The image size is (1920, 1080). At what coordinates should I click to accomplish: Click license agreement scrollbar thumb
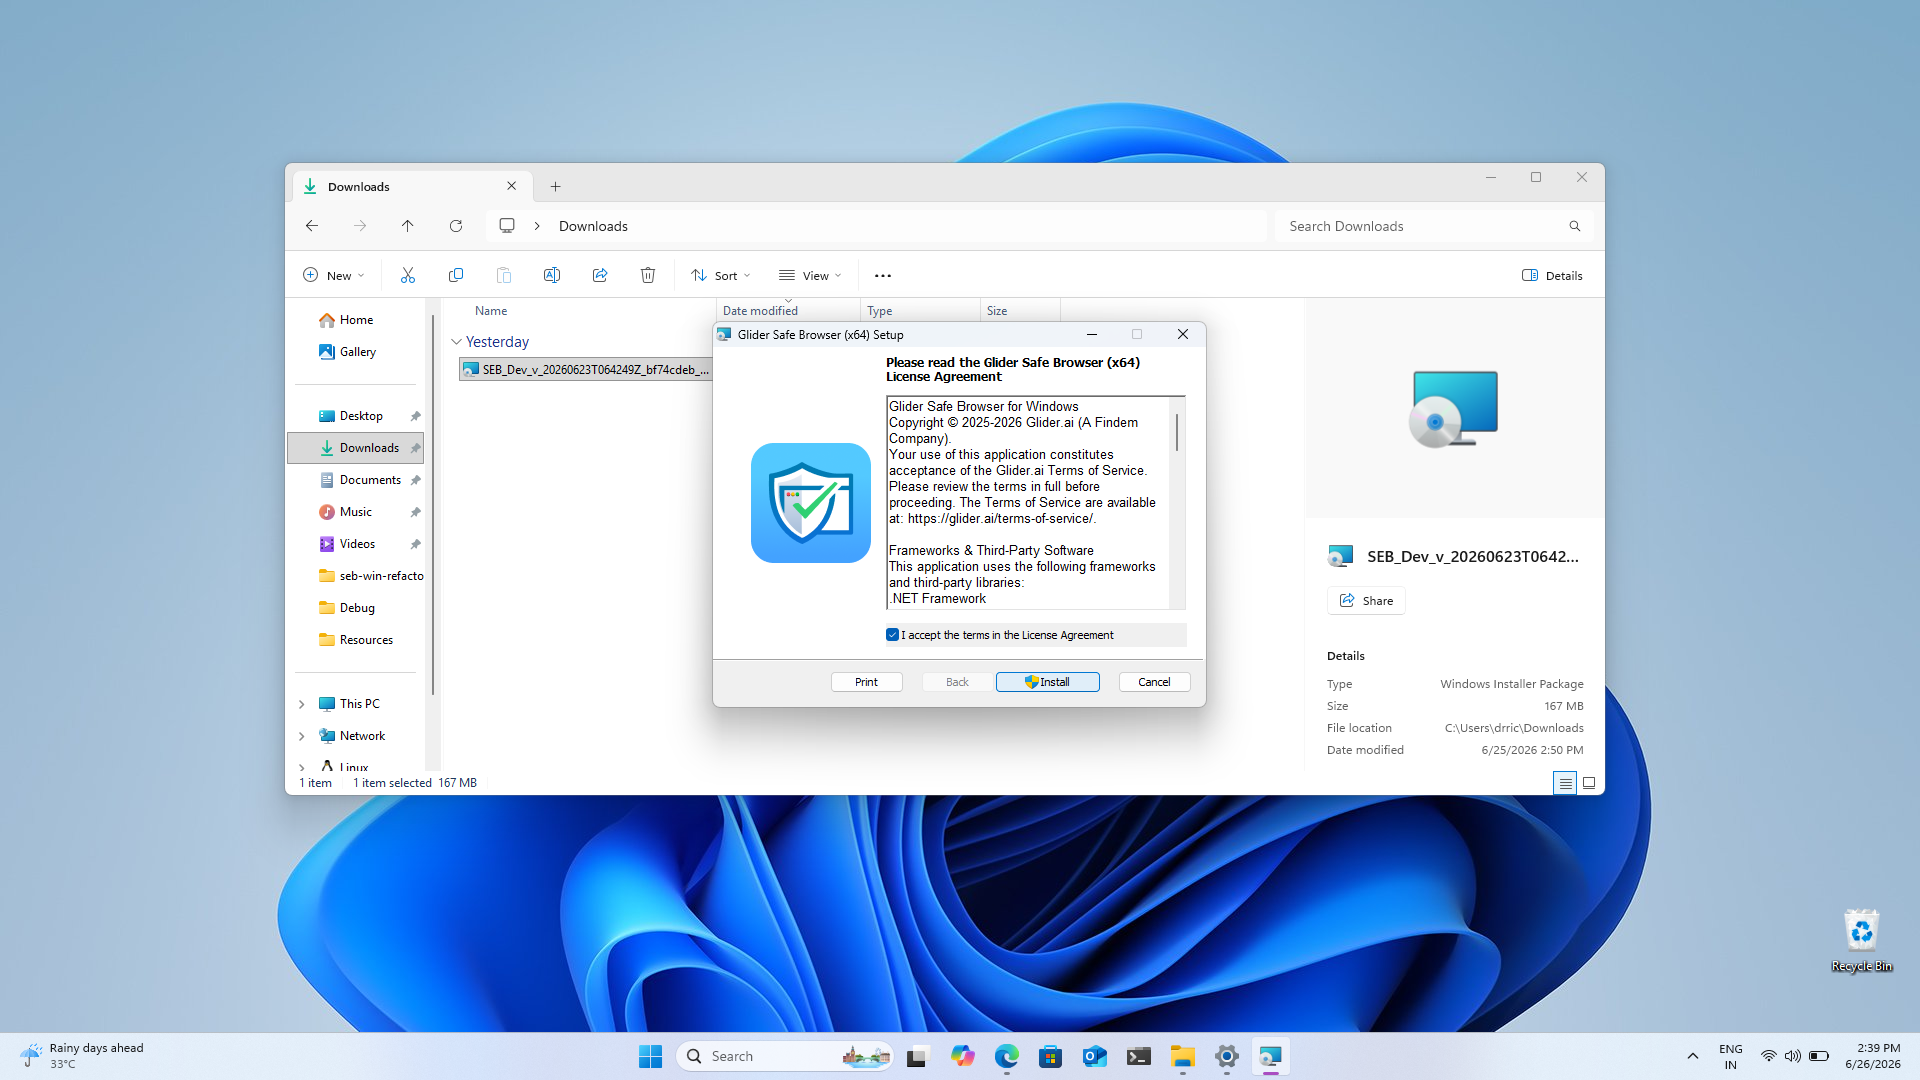[x=1177, y=432]
